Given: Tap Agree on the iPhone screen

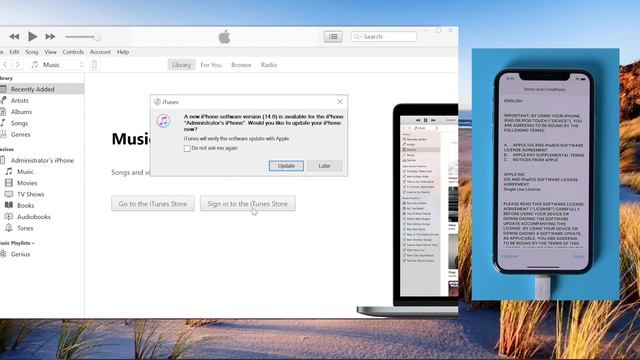Looking at the screenshot, I should tap(579, 256).
